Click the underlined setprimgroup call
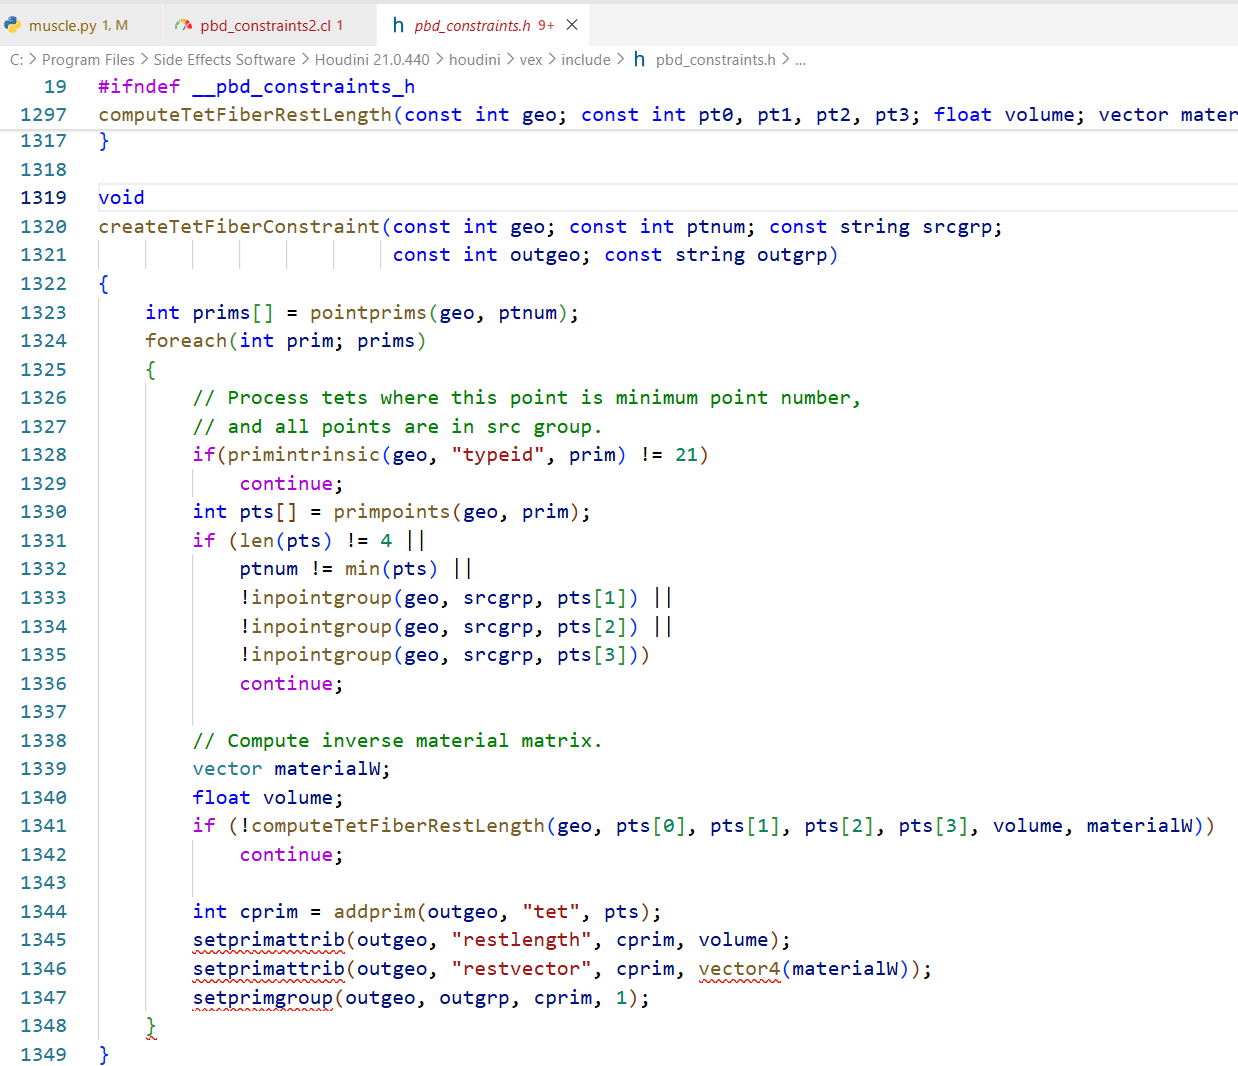Screen dimensions: 1238x1066 pyautogui.click(x=262, y=998)
